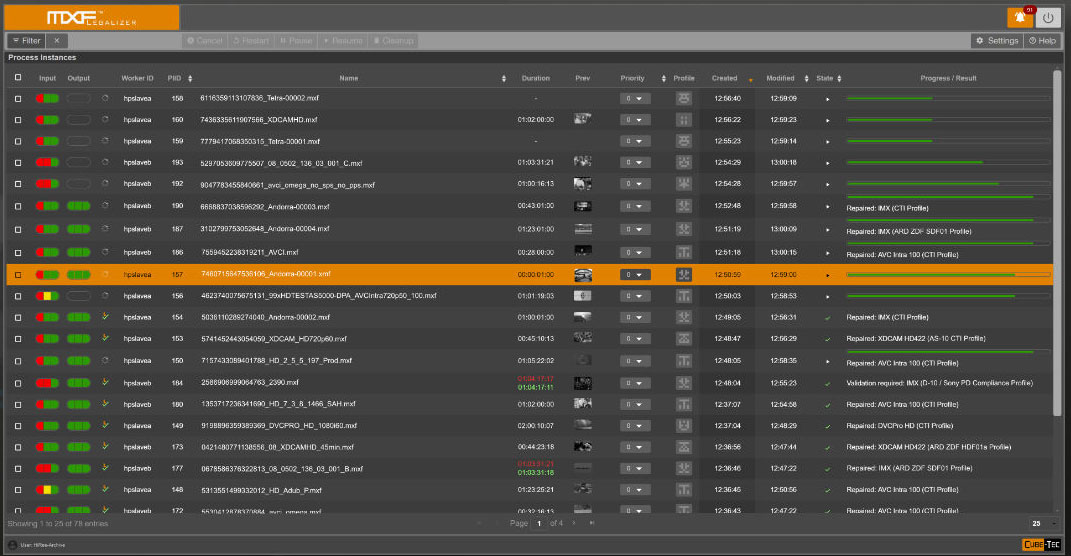Sort table by Name column header
Screen dimensions: 1071x556
coord(349,78)
